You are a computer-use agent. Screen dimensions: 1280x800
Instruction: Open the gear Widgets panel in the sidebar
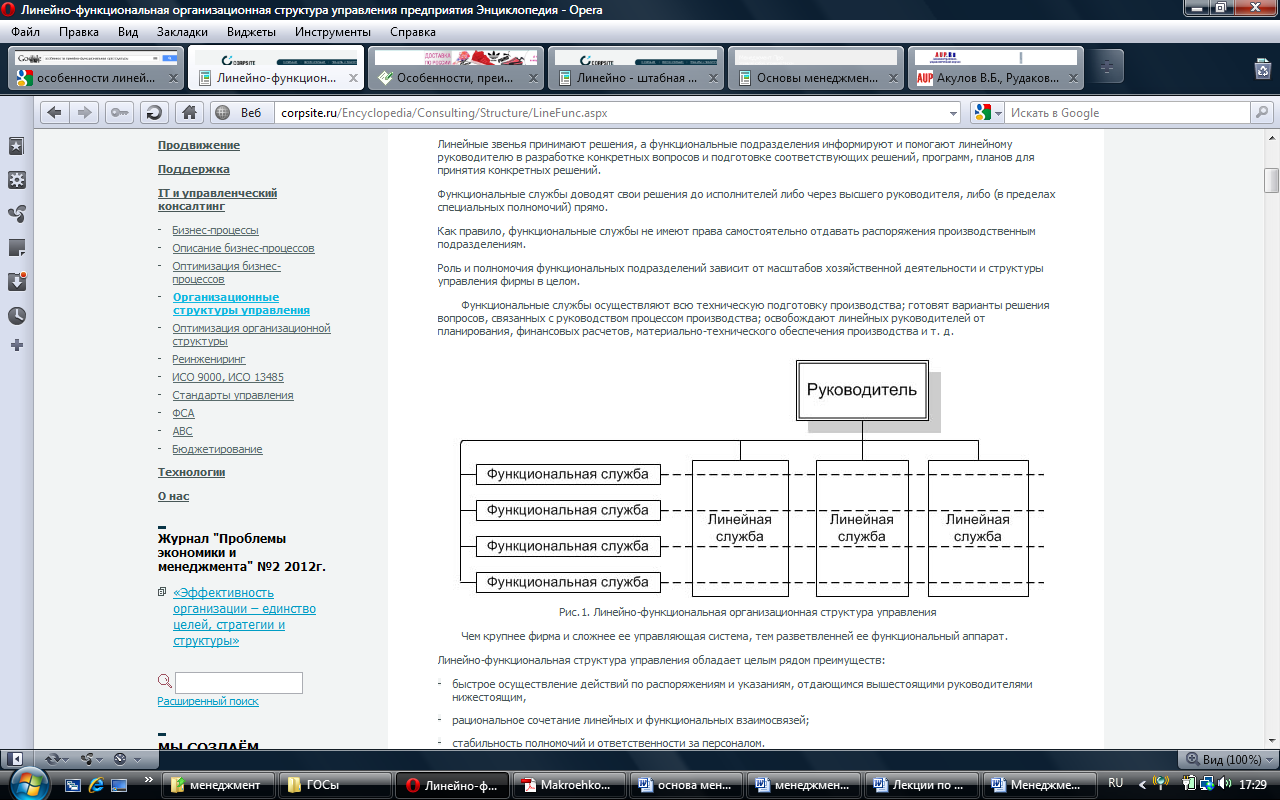point(17,180)
